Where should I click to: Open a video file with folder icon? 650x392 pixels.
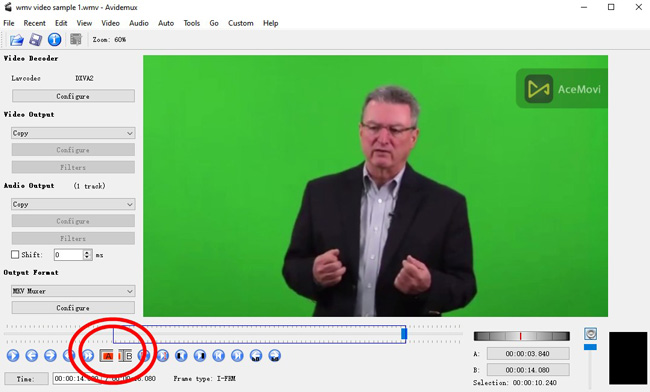(17, 40)
